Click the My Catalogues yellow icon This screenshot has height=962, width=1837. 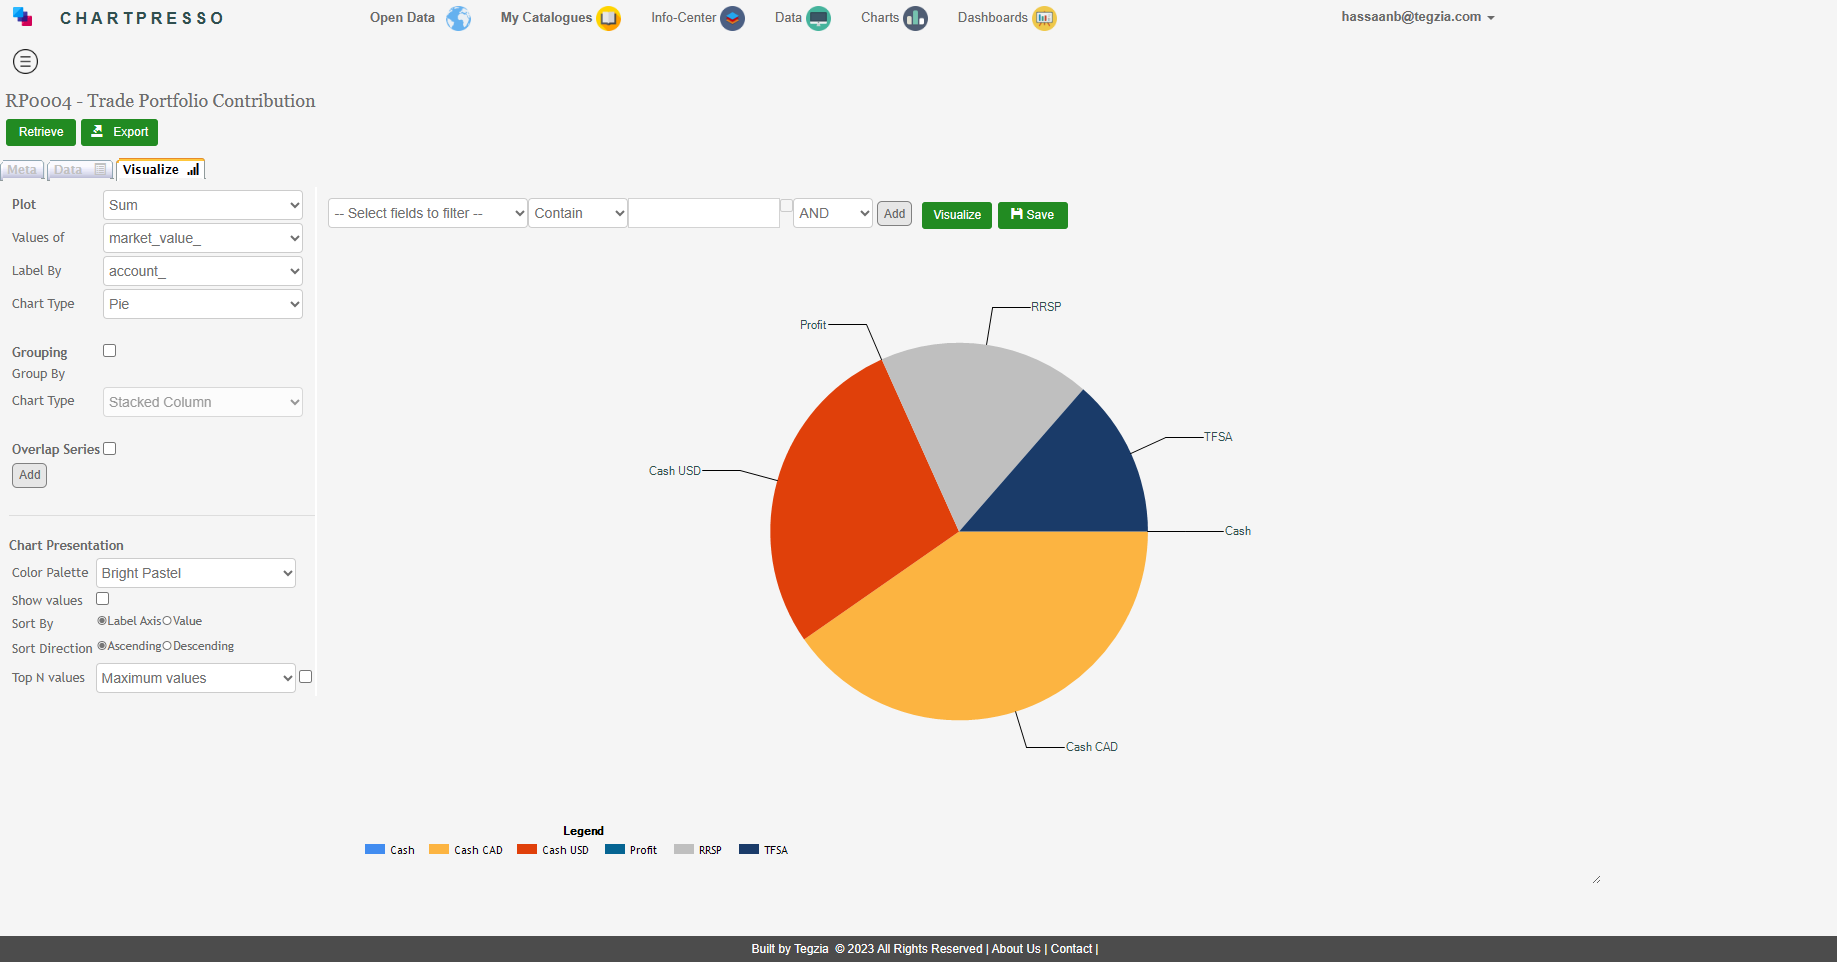[608, 18]
